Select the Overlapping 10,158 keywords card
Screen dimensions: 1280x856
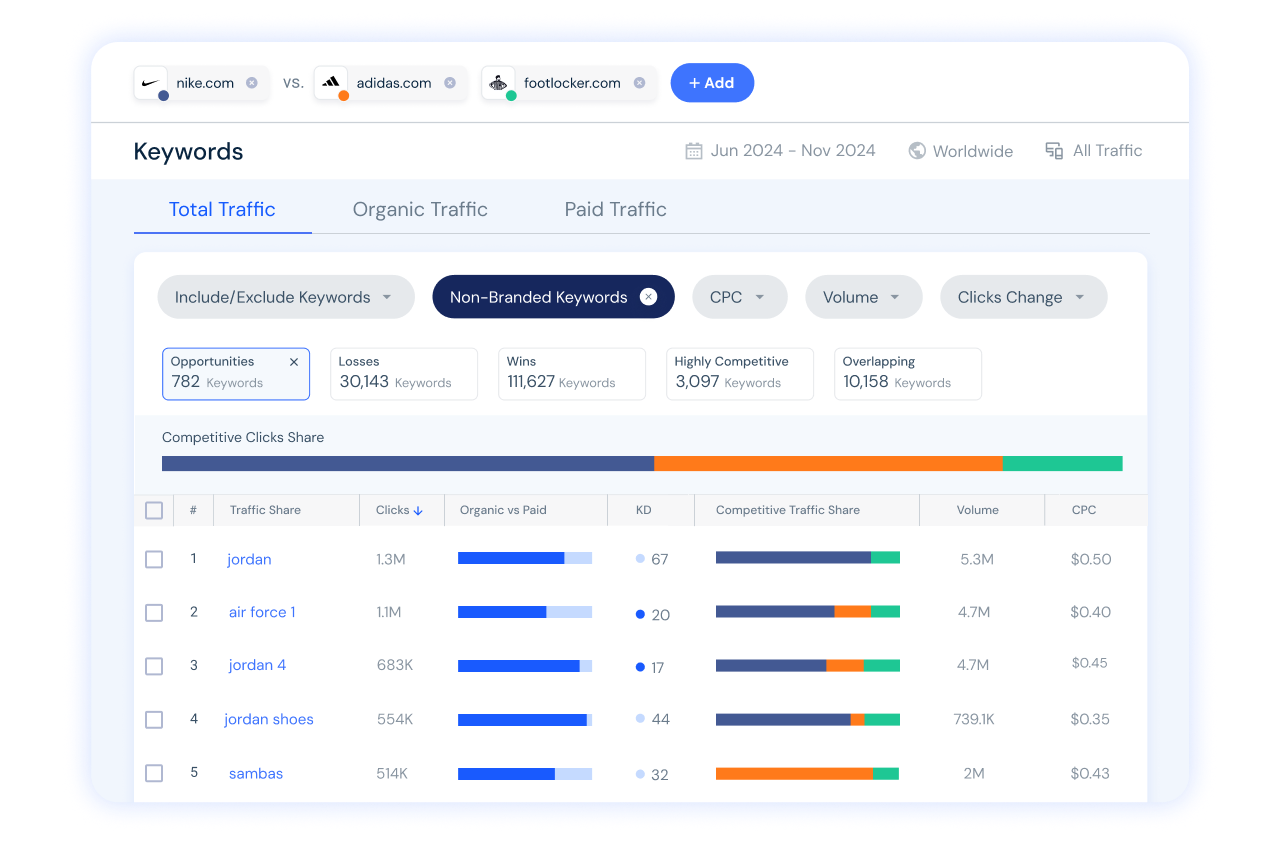pos(908,374)
